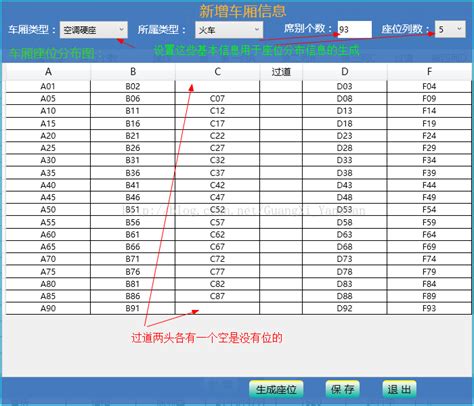
Task: Click the 退出 button
Action: [399, 389]
